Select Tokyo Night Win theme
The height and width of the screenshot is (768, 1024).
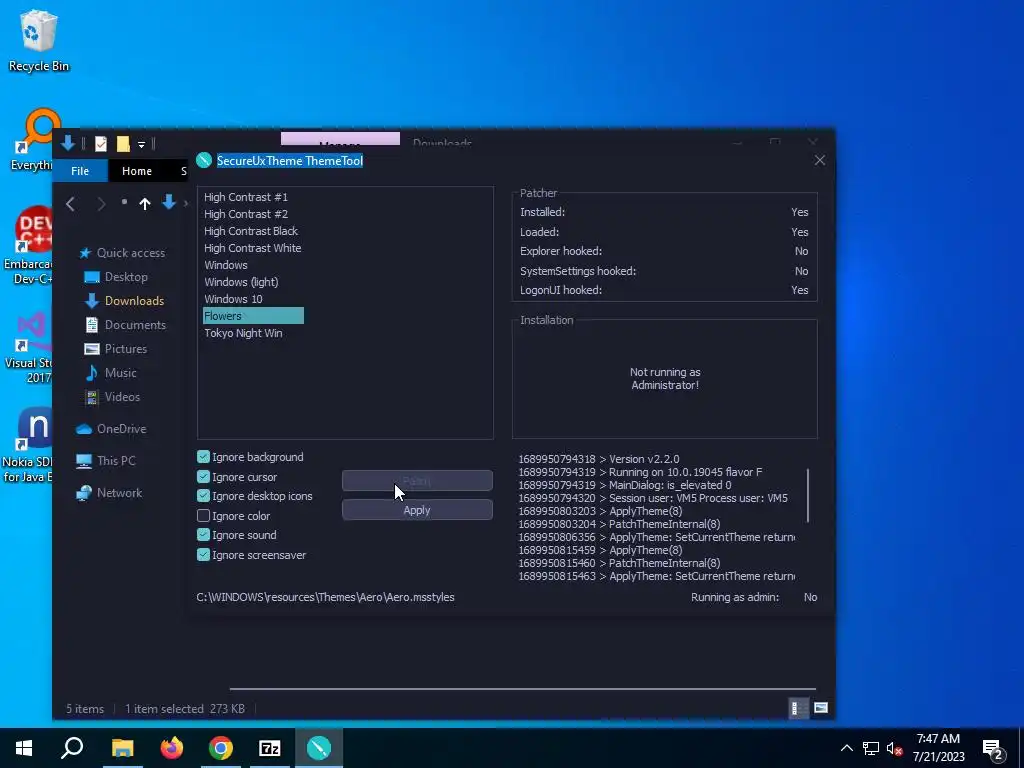243,332
